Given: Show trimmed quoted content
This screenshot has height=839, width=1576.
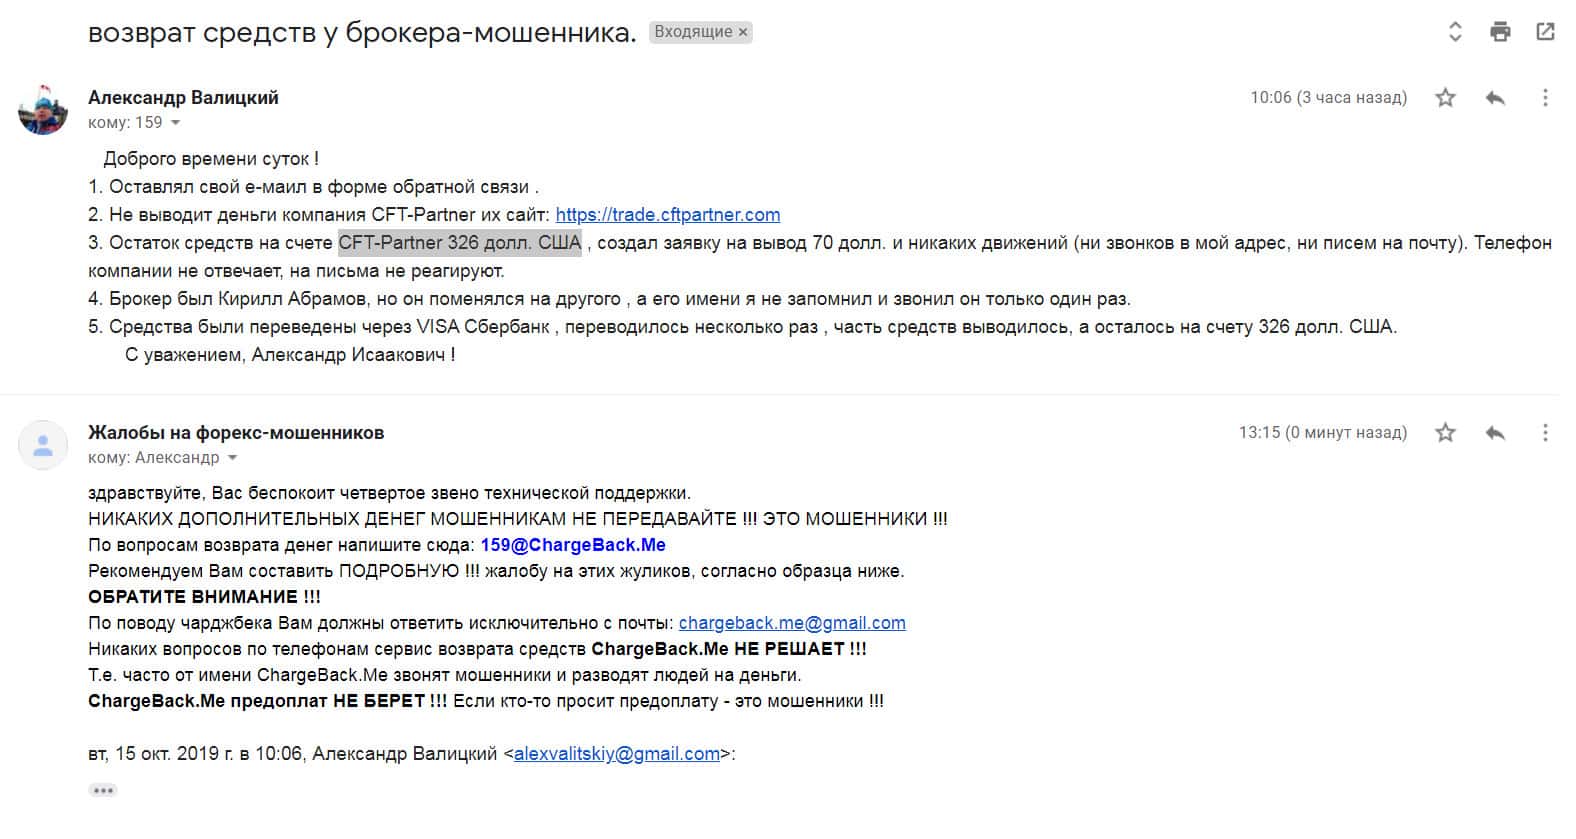Looking at the screenshot, I should pyautogui.click(x=102, y=790).
